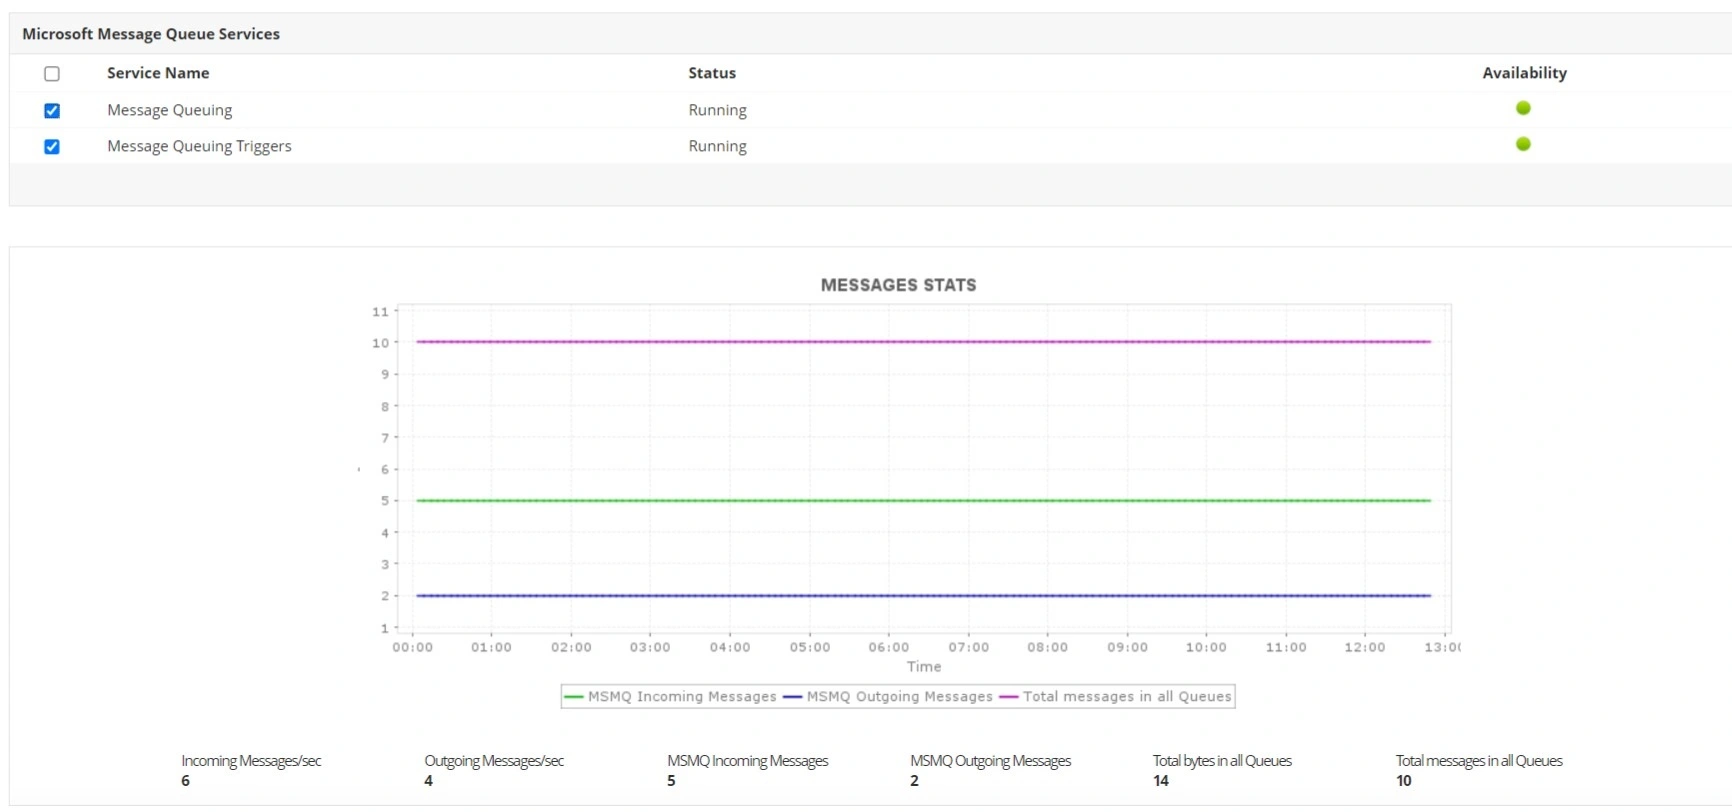The height and width of the screenshot is (812, 1732).
Task: Click the Service Name column header
Action: (158, 73)
